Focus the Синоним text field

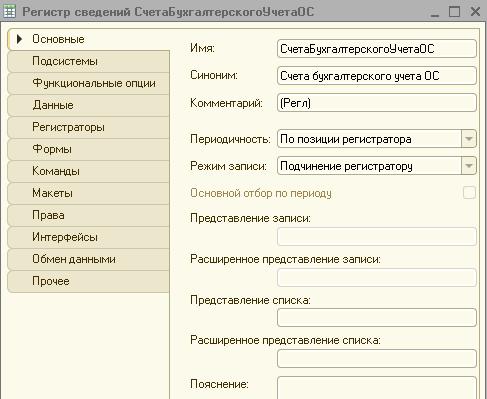pos(377,76)
